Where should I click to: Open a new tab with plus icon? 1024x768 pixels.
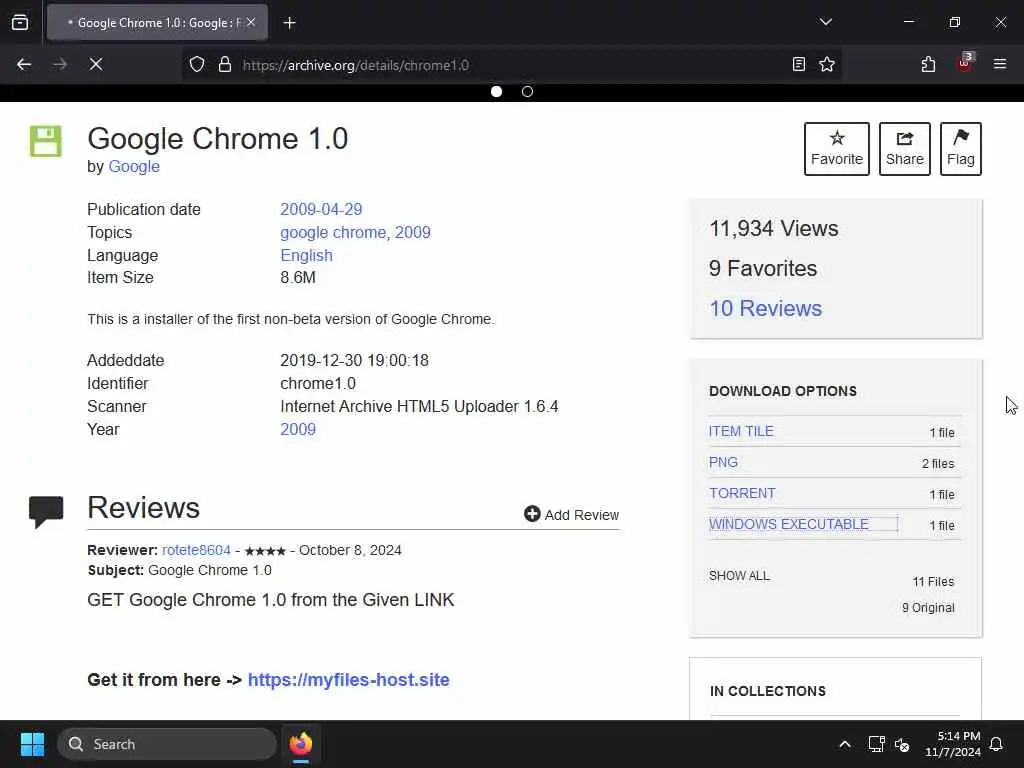289,23
